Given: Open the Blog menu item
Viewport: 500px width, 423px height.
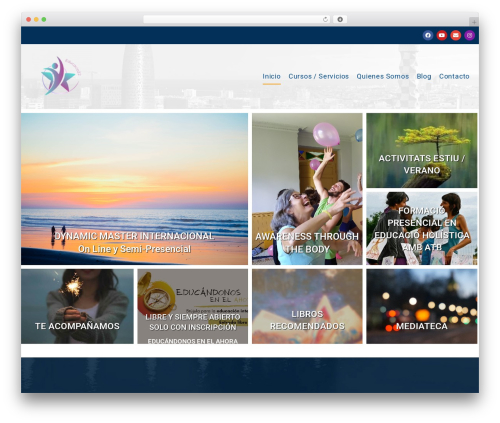Looking at the screenshot, I should click(424, 76).
